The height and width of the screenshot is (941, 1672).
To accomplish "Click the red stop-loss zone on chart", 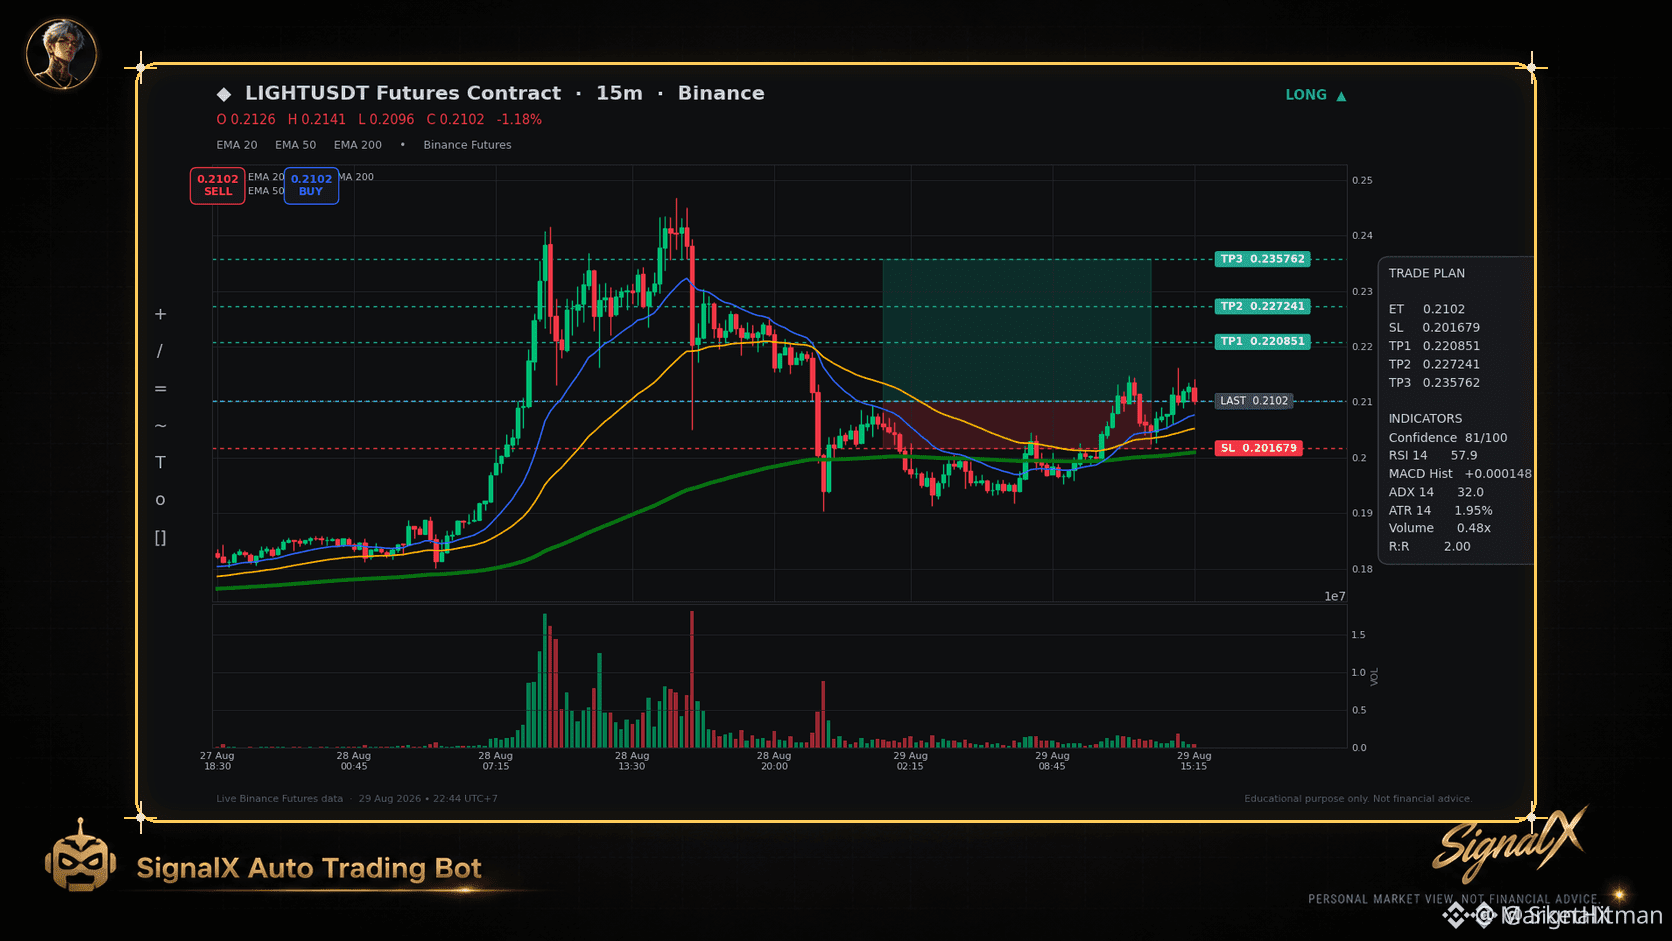I will tap(1017, 425).
